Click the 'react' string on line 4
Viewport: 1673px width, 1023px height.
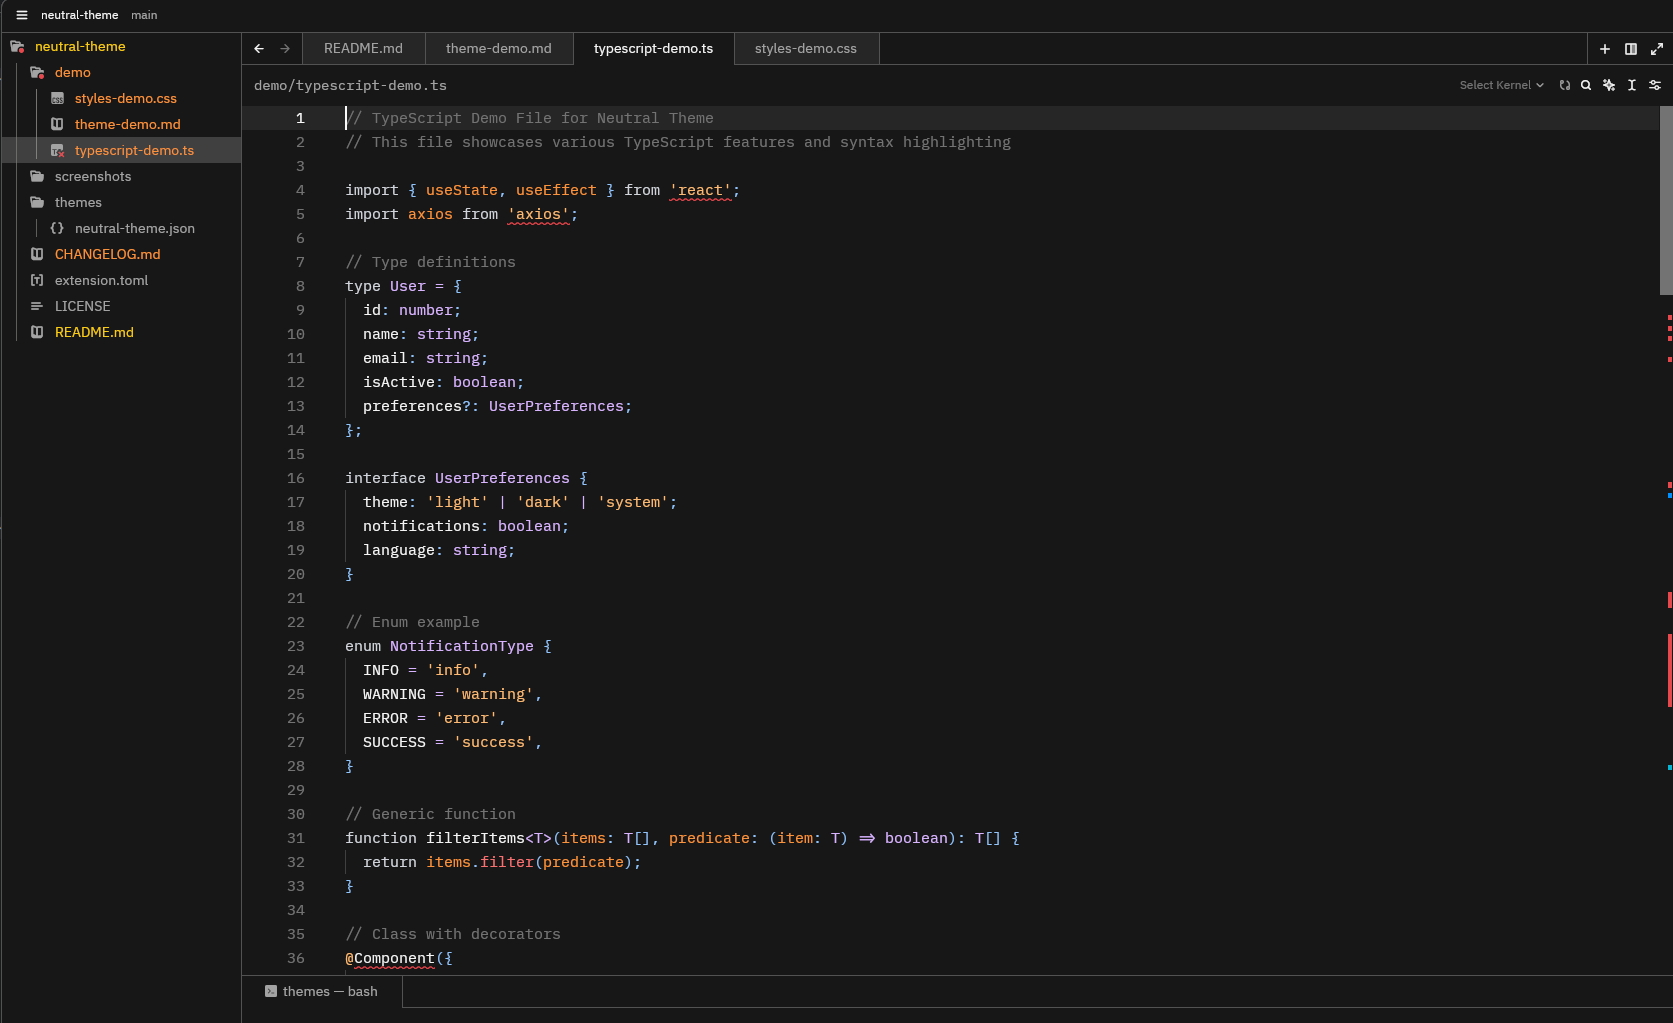click(x=701, y=190)
